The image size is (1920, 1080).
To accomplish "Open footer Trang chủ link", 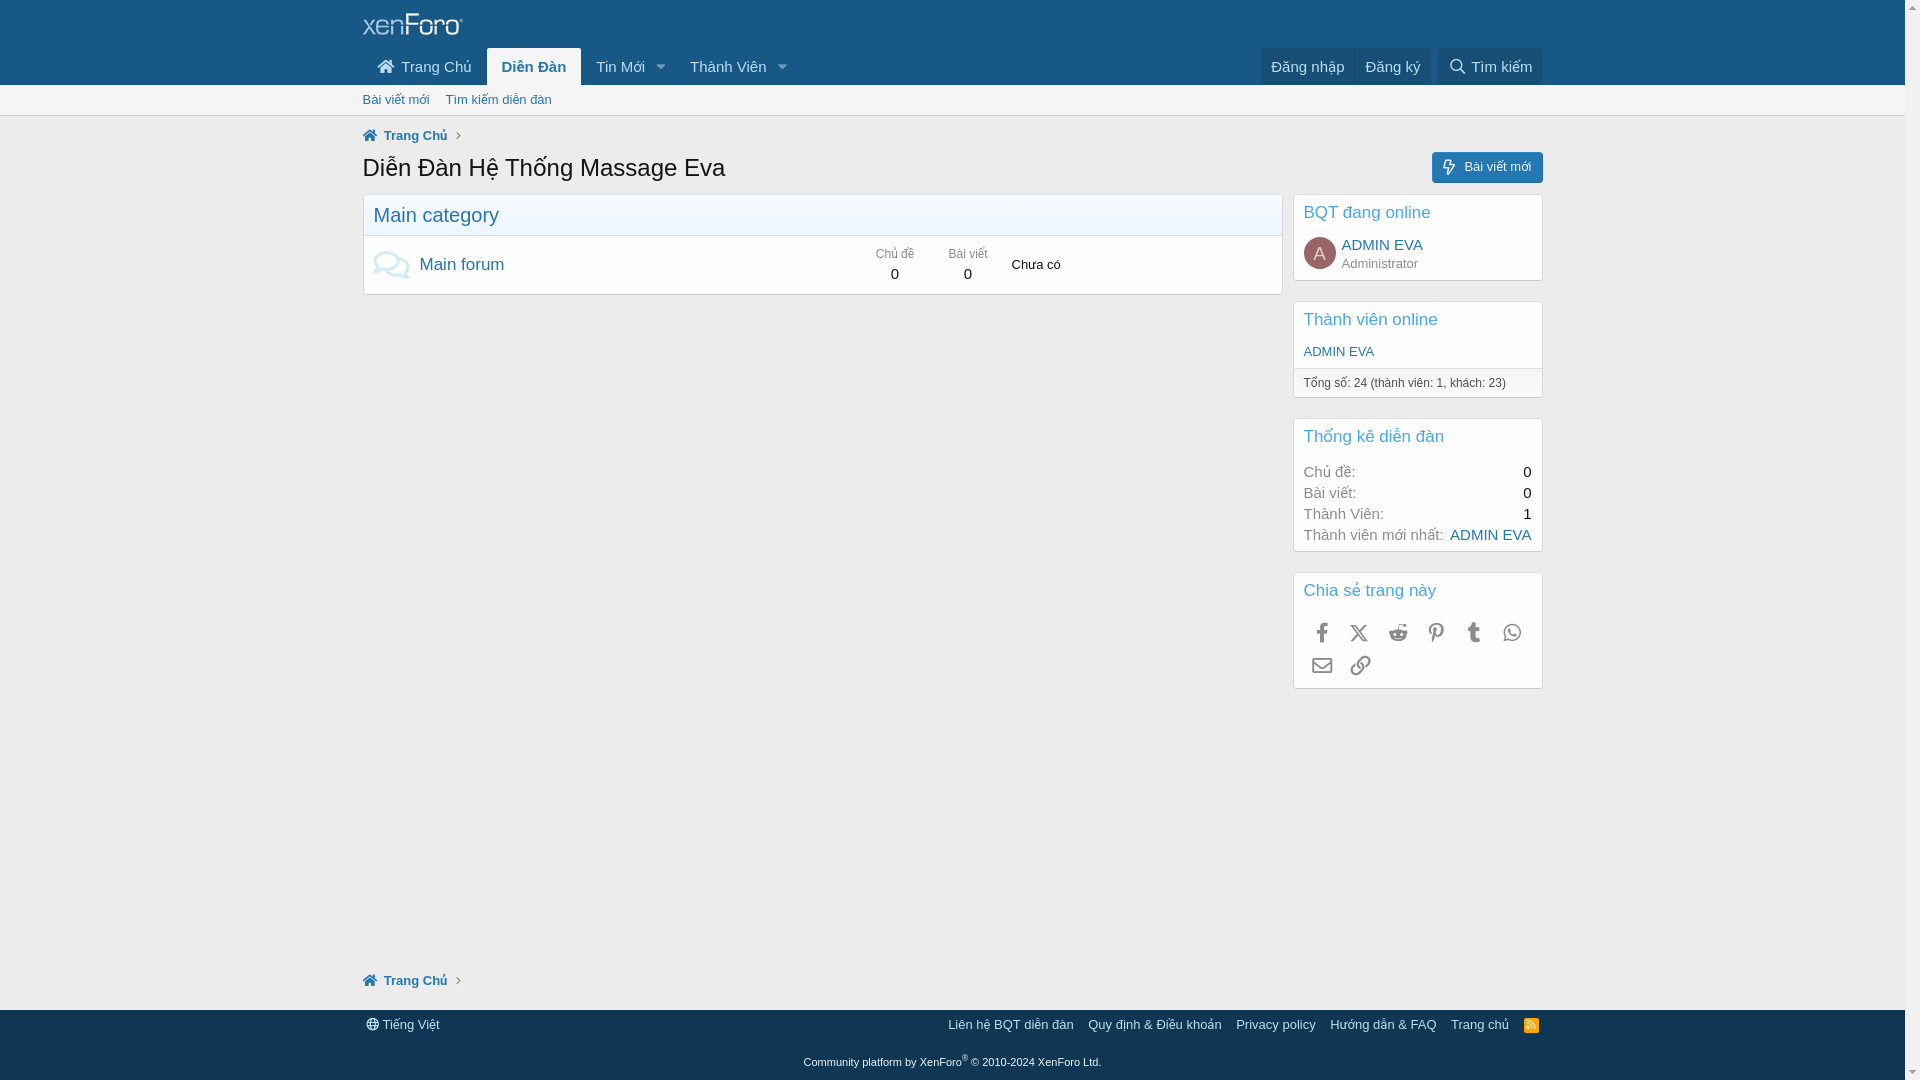I will (1479, 1025).
